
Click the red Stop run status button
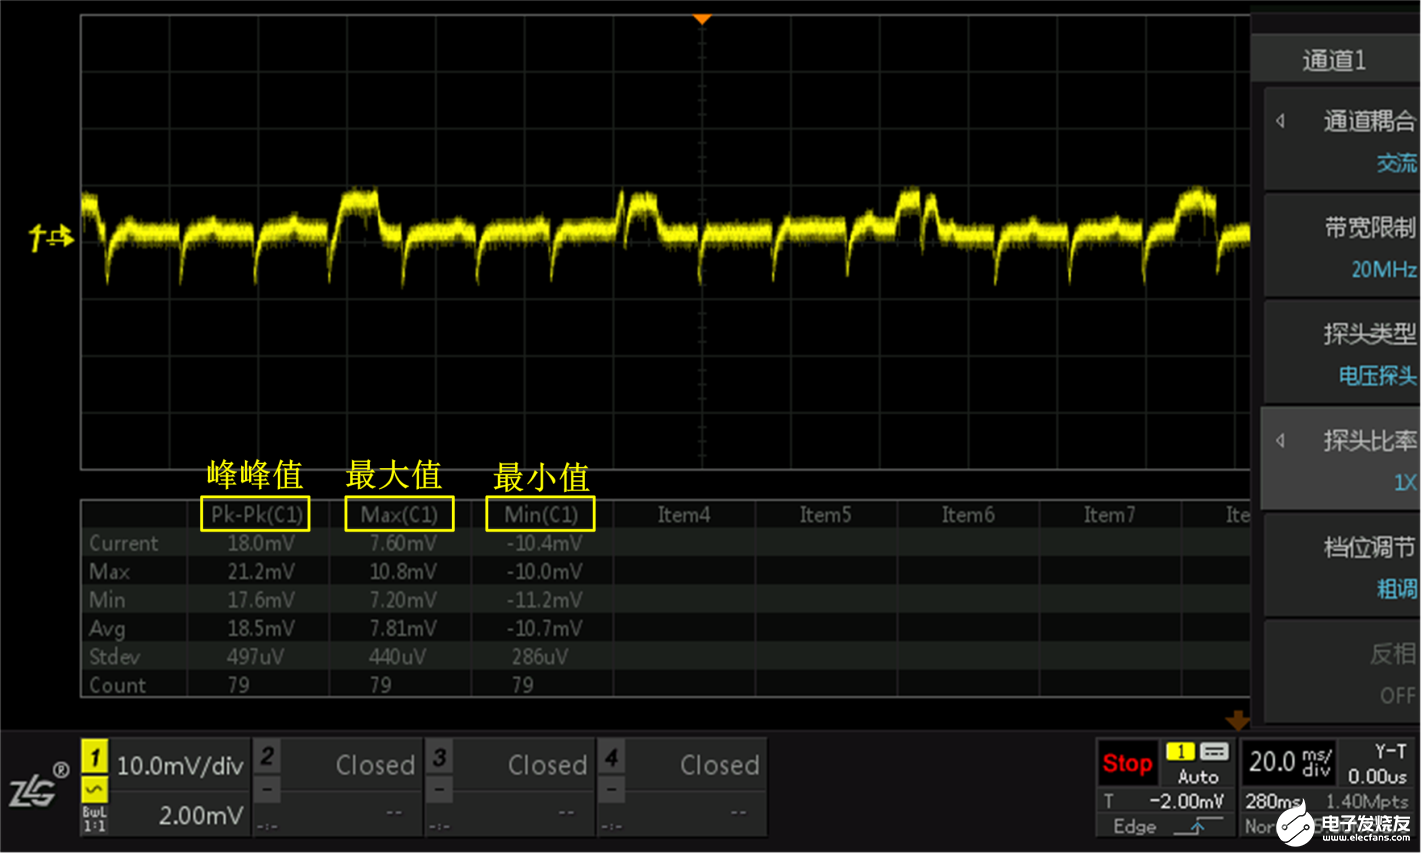point(1127,764)
